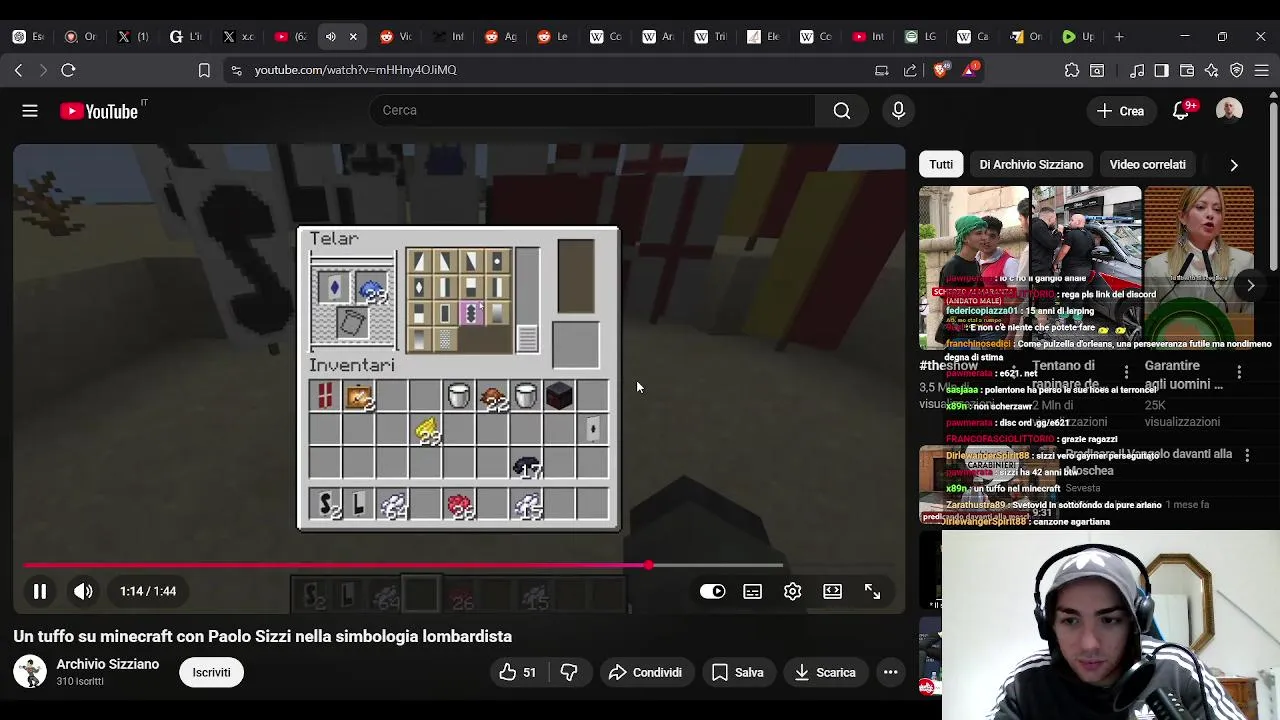The image size is (1280, 720).
Task: Open the Brave Wallet icon
Action: 1187,70
